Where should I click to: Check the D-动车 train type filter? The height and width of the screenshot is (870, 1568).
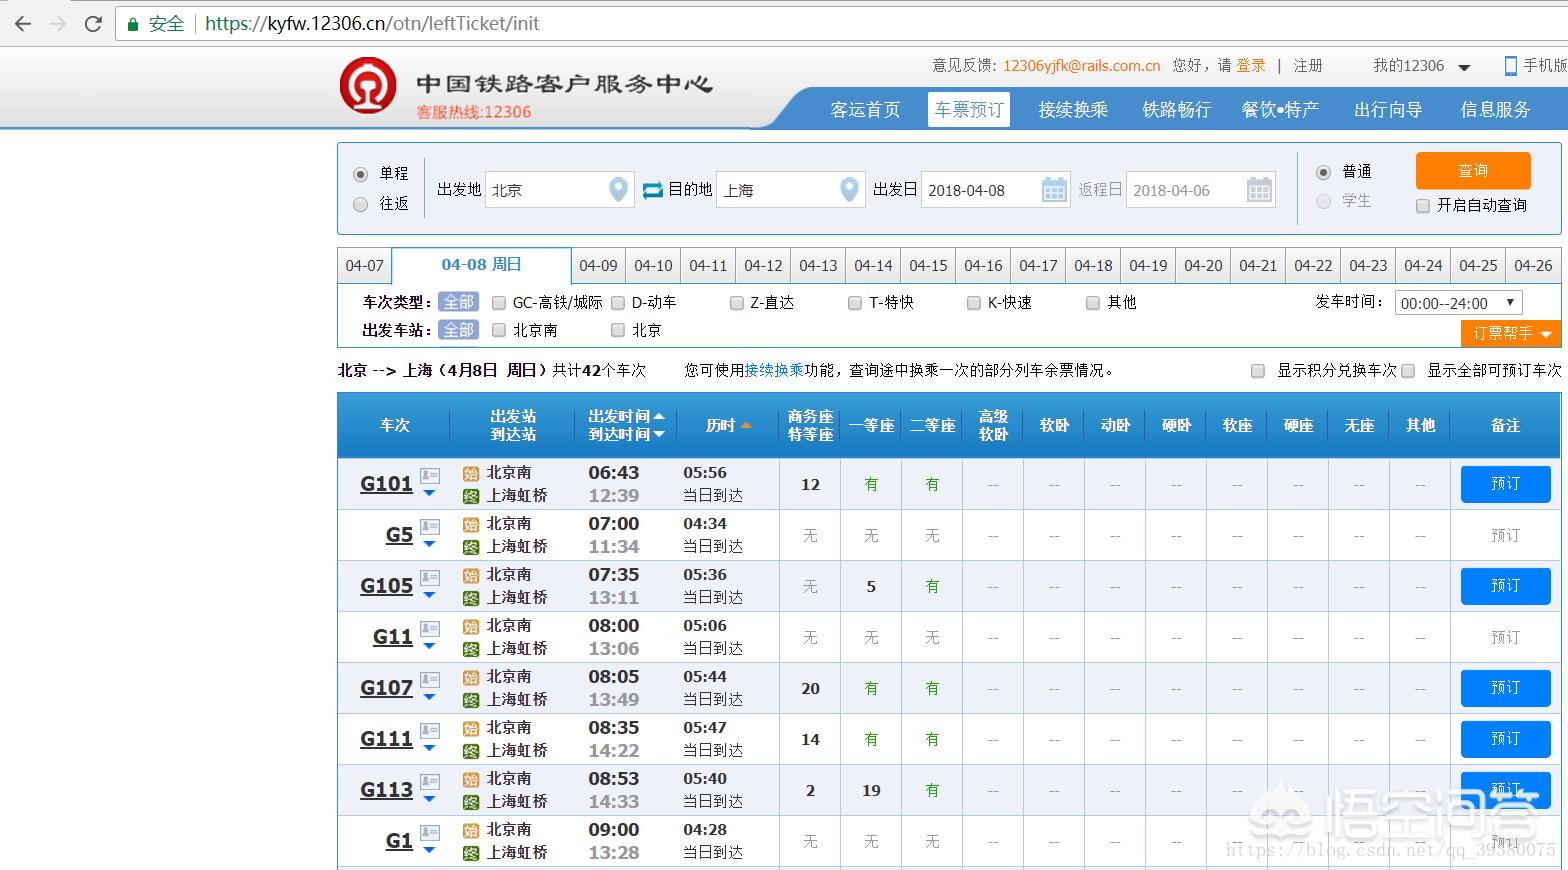pyautogui.click(x=618, y=303)
